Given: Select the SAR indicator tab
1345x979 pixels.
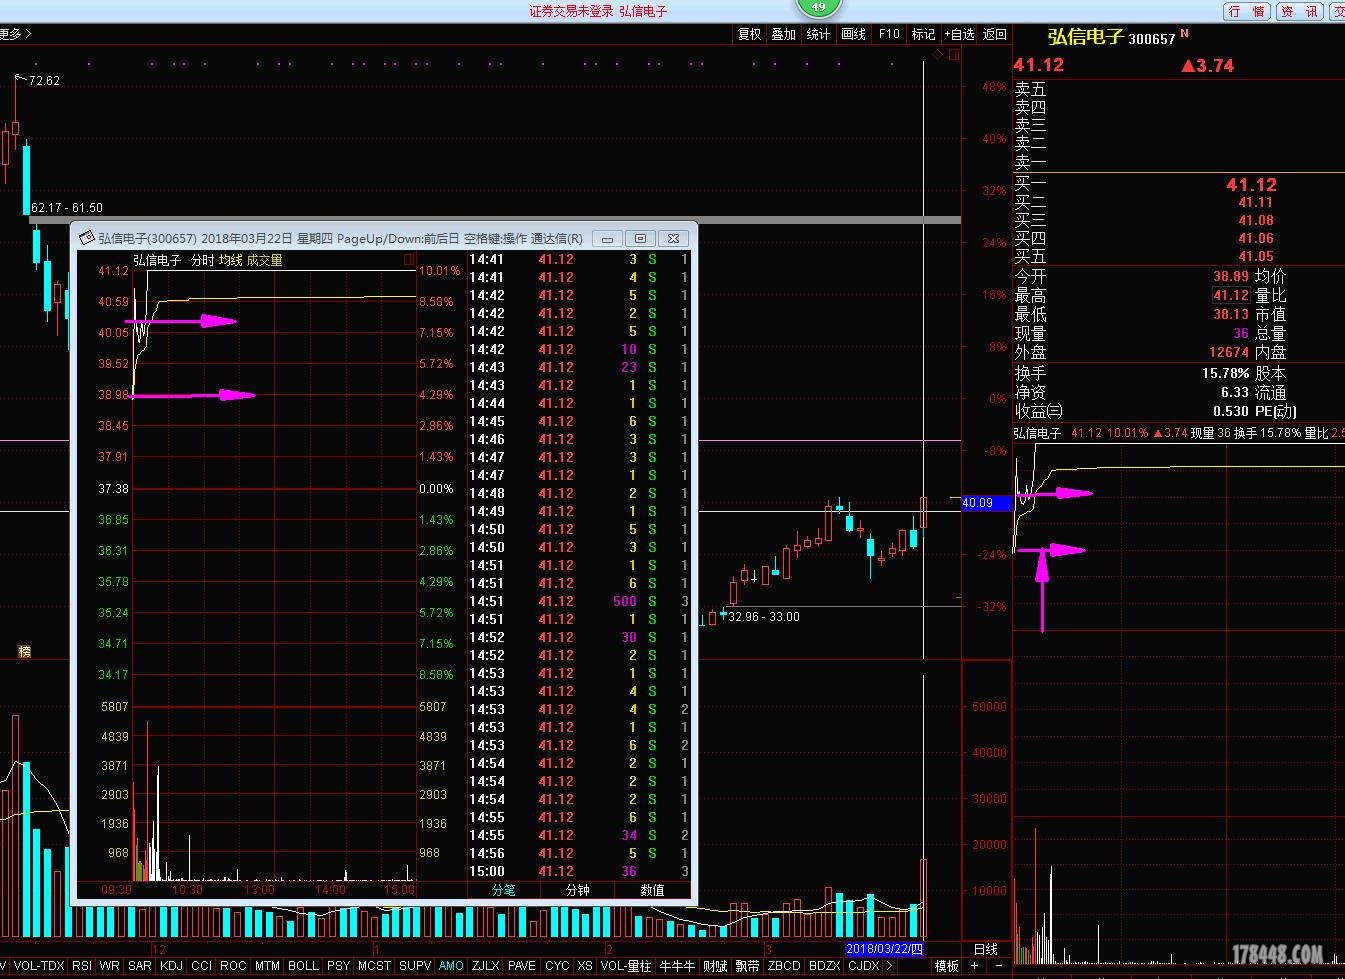Looking at the screenshot, I should tap(140, 966).
